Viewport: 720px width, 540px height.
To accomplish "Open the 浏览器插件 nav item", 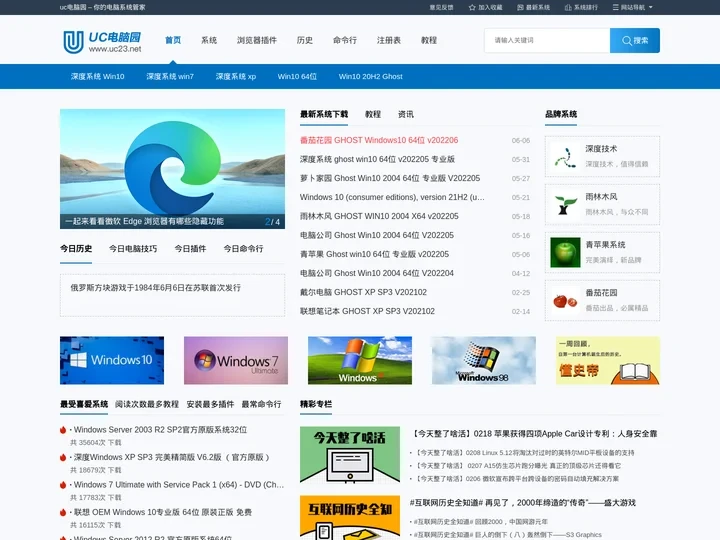I will click(x=257, y=40).
